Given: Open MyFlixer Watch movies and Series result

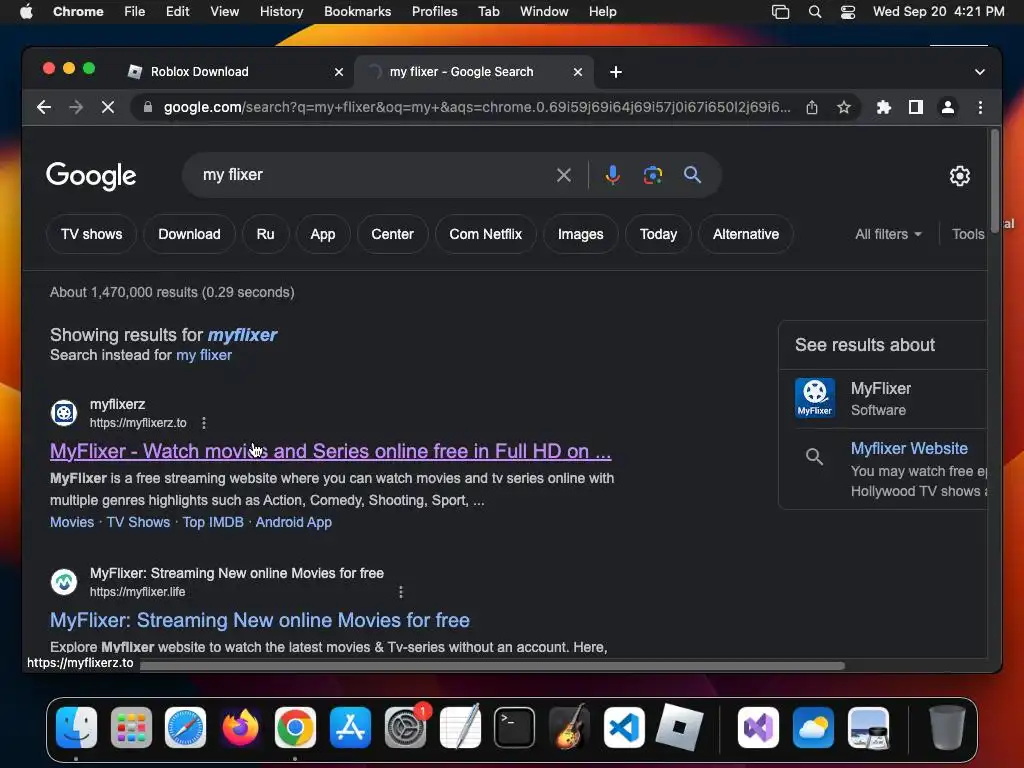Looking at the screenshot, I should (x=330, y=451).
